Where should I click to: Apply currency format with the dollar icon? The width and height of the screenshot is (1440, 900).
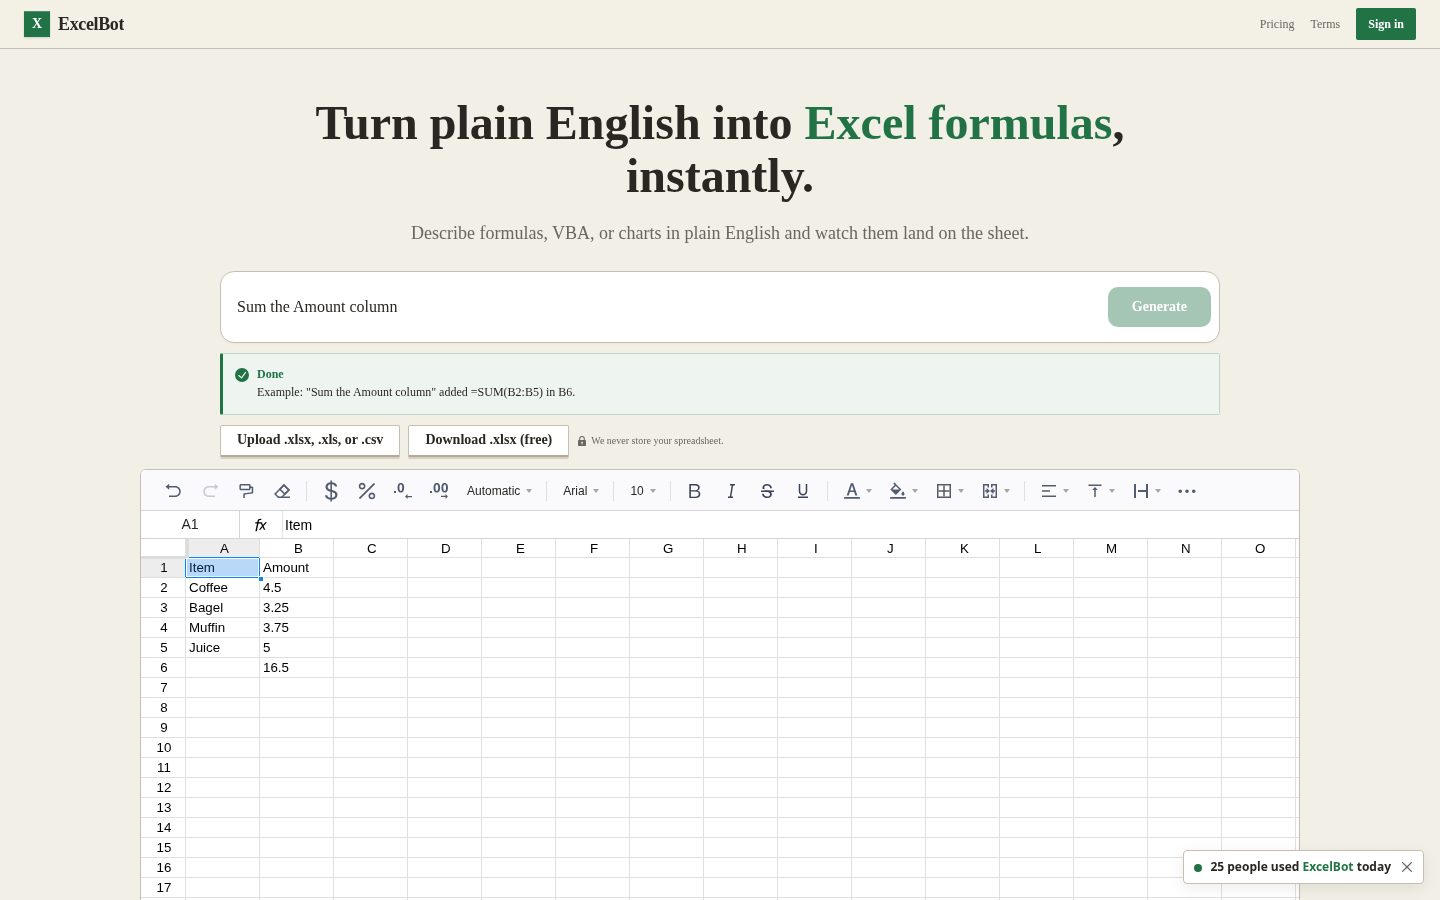[x=331, y=491]
